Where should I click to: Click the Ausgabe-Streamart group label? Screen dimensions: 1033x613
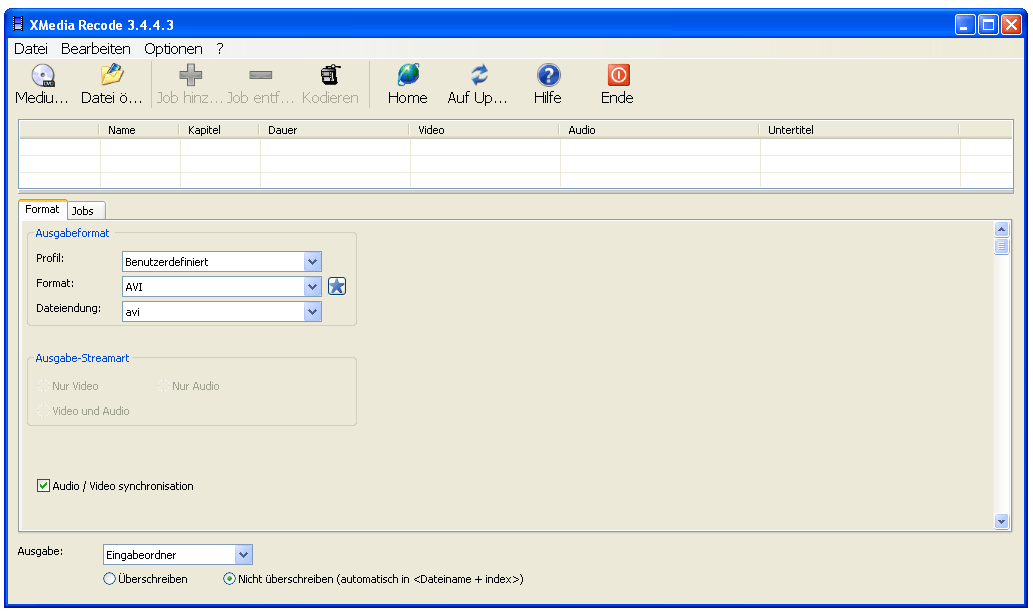click(x=82, y=358)
